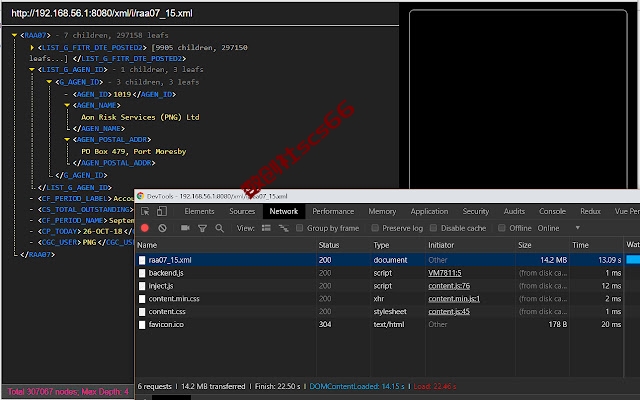Open the Audits tab
Screen dimensions: 640x400
(514, 211)
